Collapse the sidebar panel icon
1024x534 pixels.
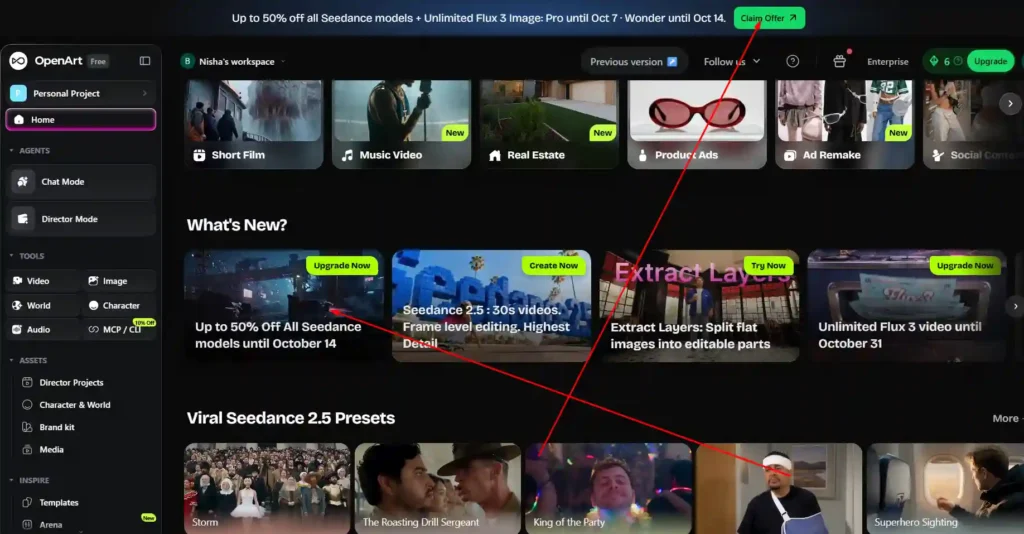coord(145,61)
